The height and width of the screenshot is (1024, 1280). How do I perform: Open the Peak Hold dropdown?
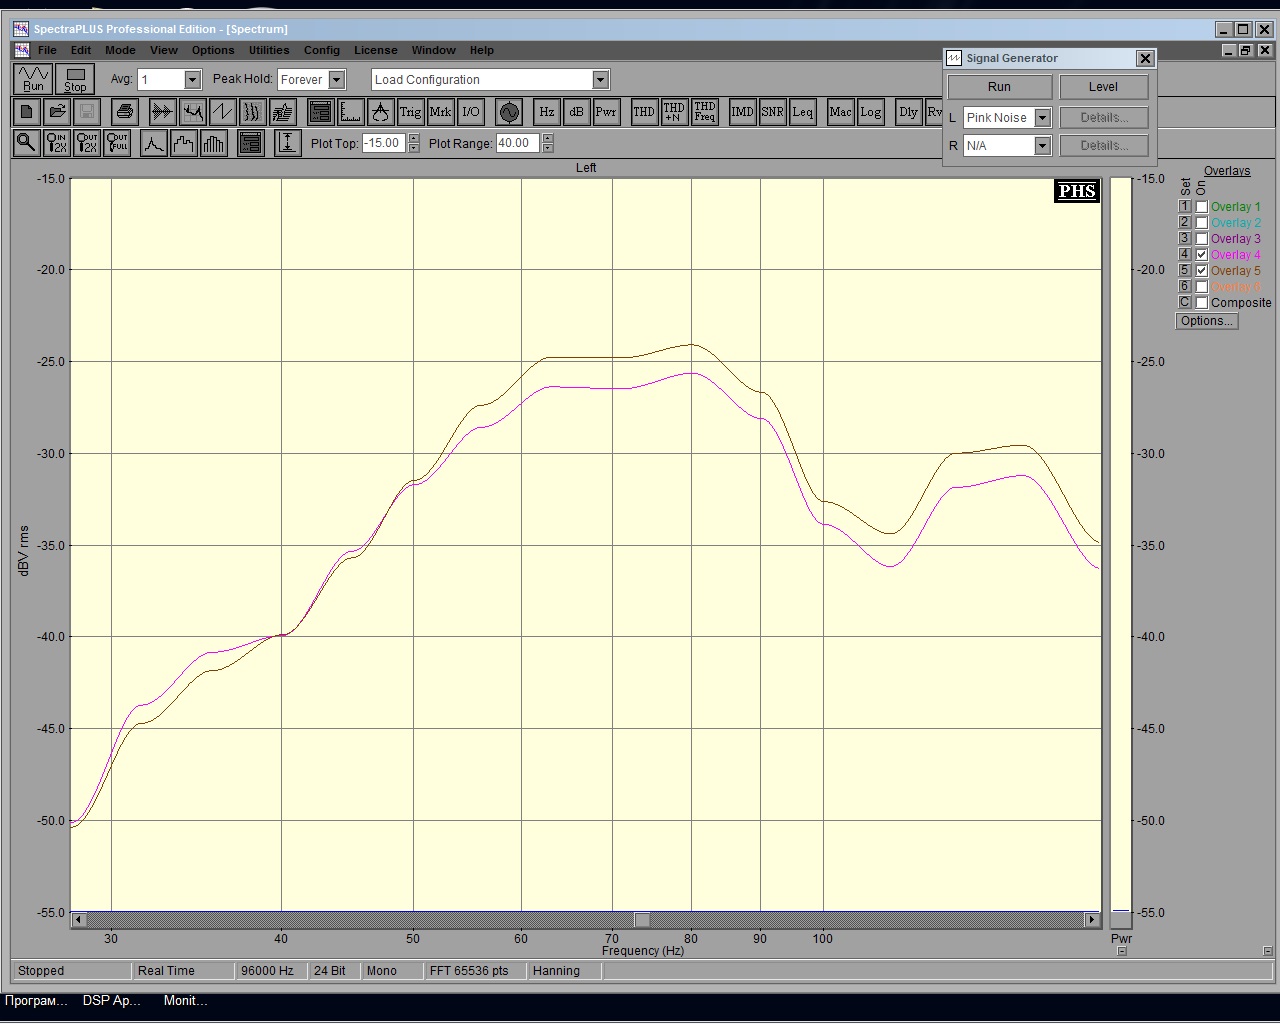click(x=337, y=80)
